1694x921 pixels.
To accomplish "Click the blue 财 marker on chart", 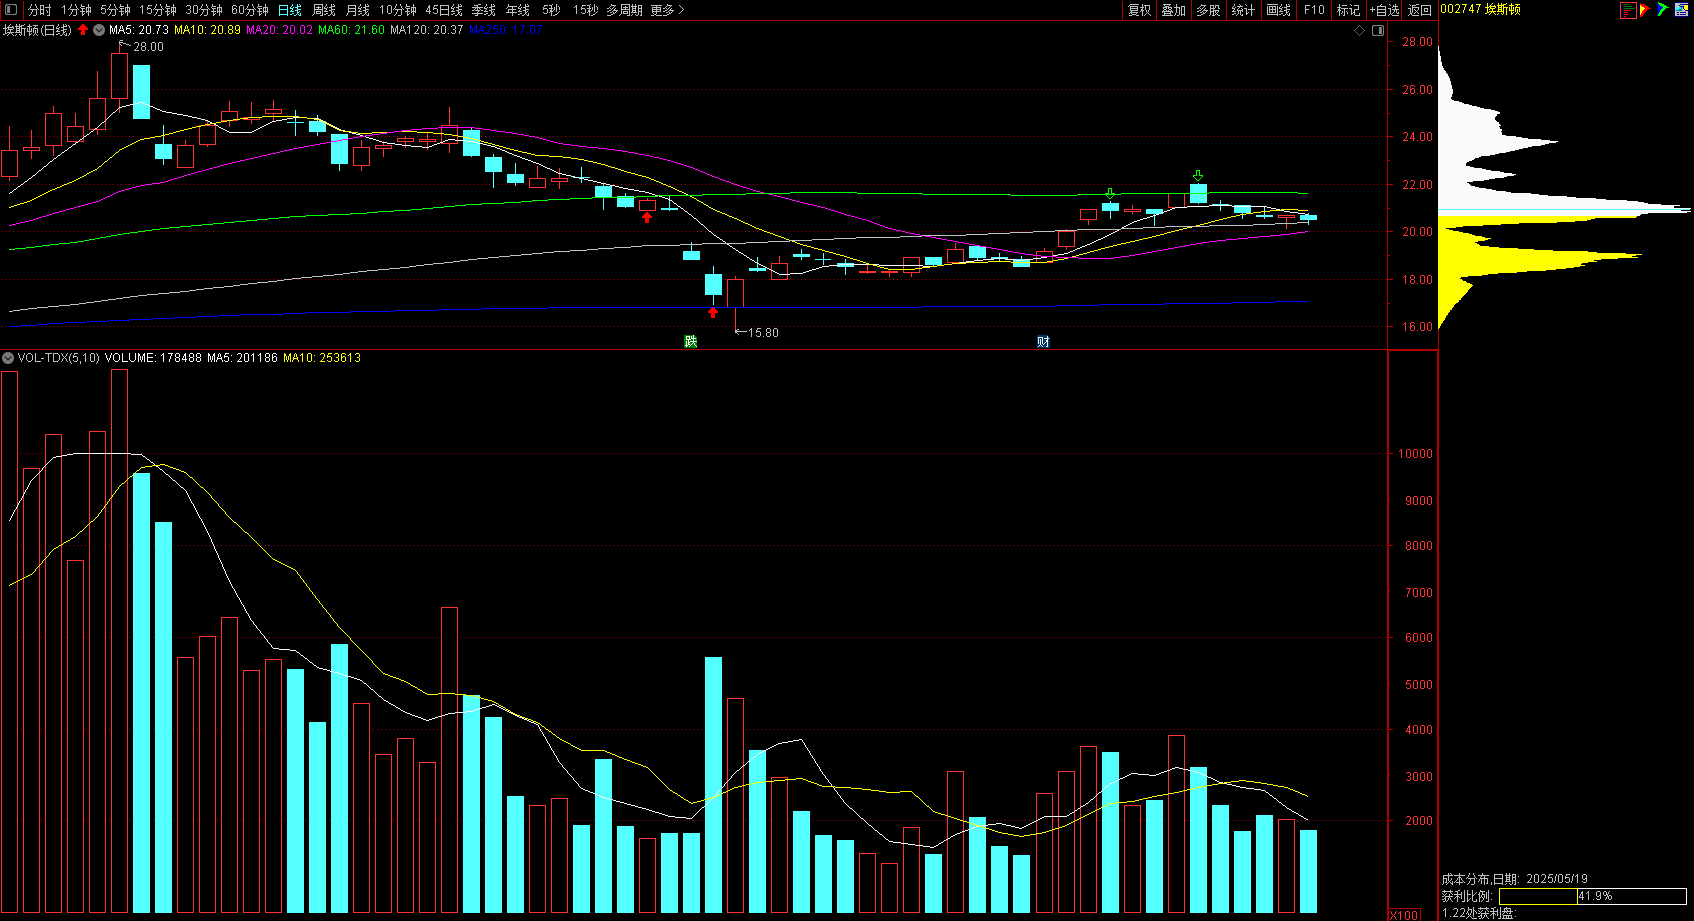I will click(1043, 342).
